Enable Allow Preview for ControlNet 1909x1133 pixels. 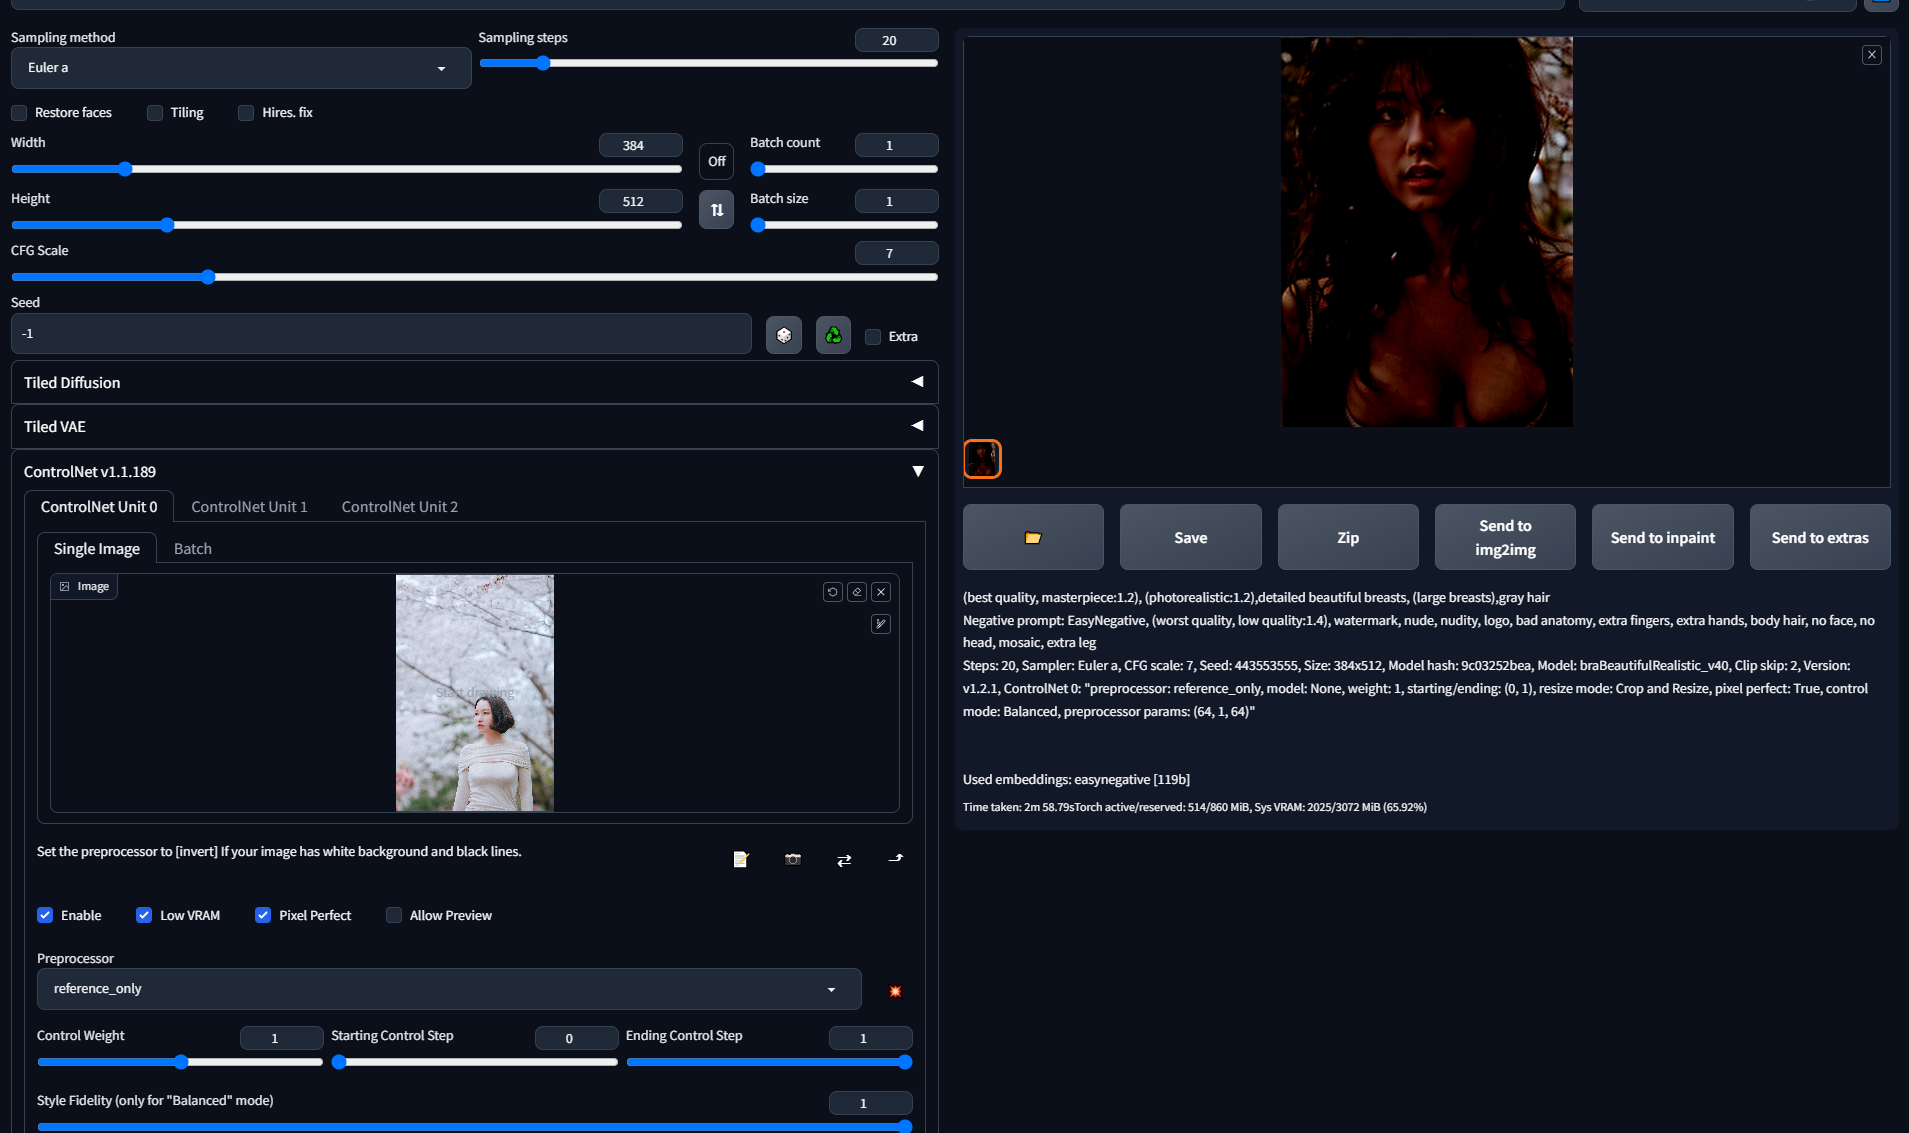394,915
